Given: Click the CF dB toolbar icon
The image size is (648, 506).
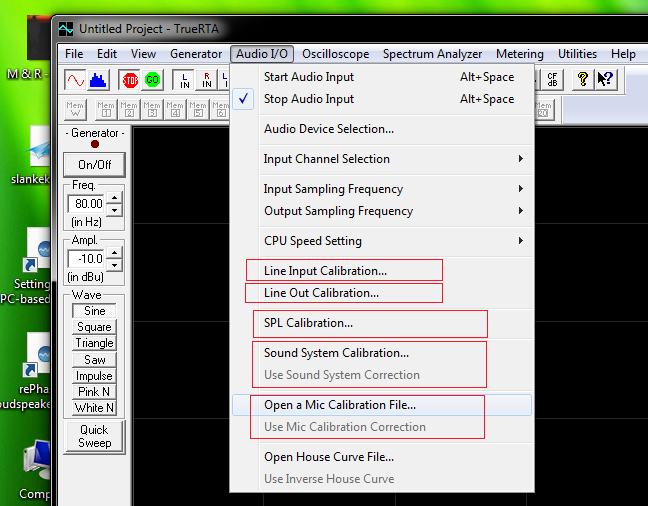Looking at the screenshot, I should tap(552, 80).
